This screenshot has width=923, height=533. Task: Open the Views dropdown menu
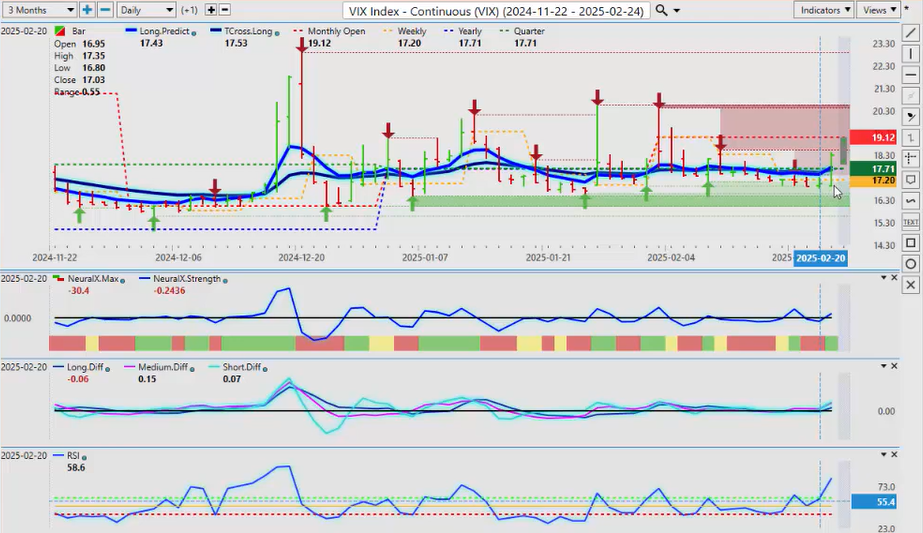tap(878, 10)
